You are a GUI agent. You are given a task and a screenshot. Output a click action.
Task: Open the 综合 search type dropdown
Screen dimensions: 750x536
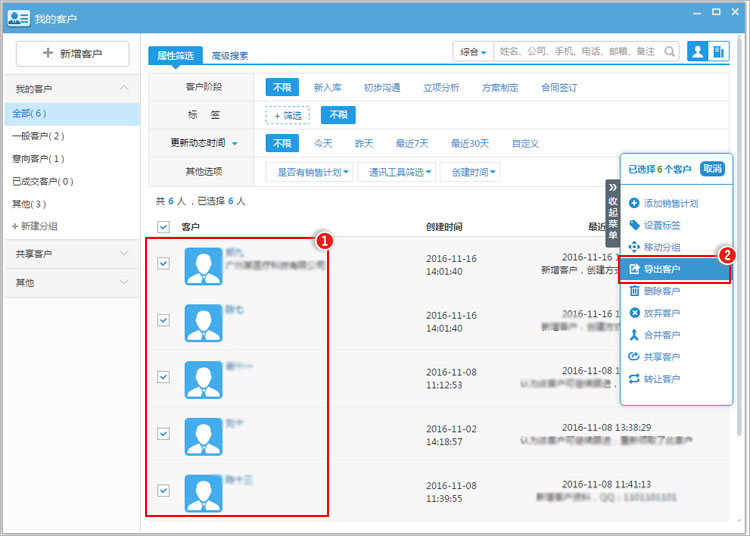tap(473, 52)
